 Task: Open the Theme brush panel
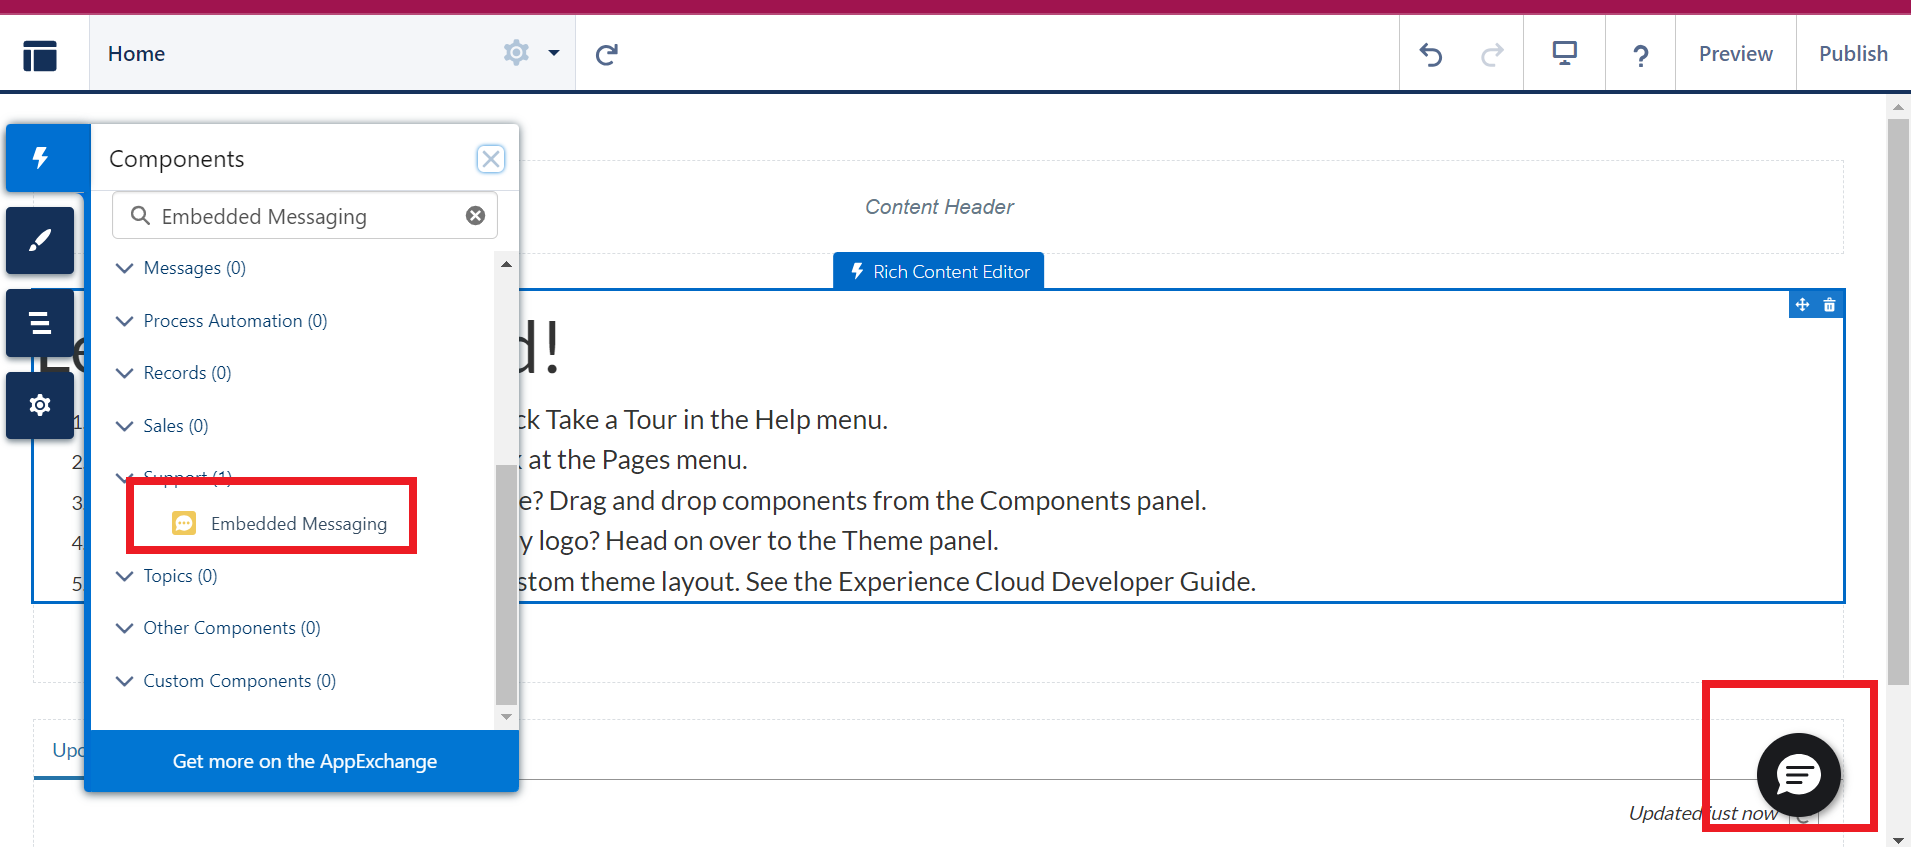(x=40, y=240)
